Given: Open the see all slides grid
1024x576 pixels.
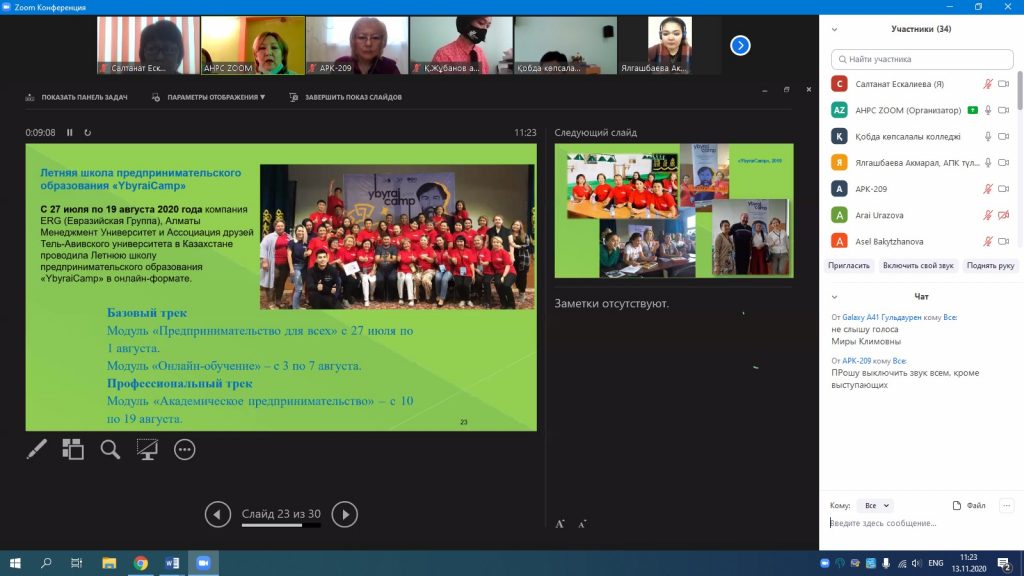Looking at the screenshot, I should click(72, 449).
